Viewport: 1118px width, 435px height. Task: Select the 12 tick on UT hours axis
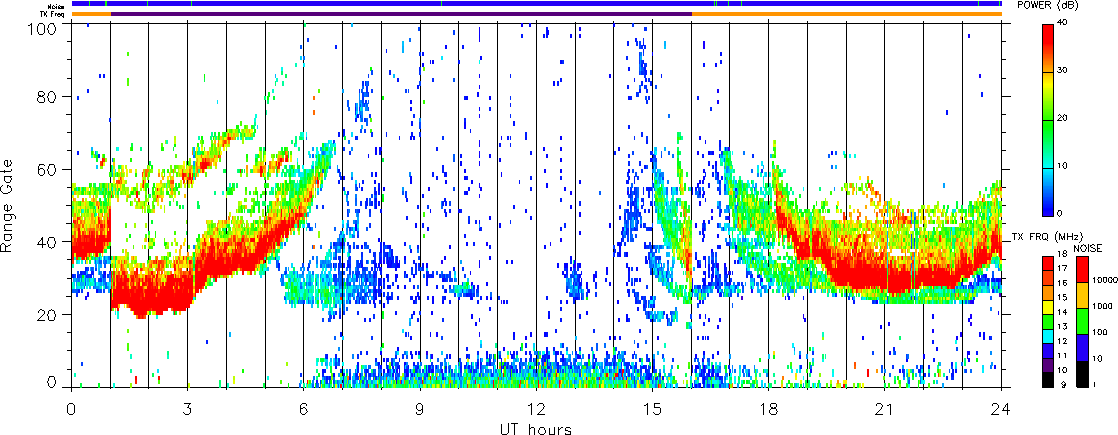(x=536, y=409)
